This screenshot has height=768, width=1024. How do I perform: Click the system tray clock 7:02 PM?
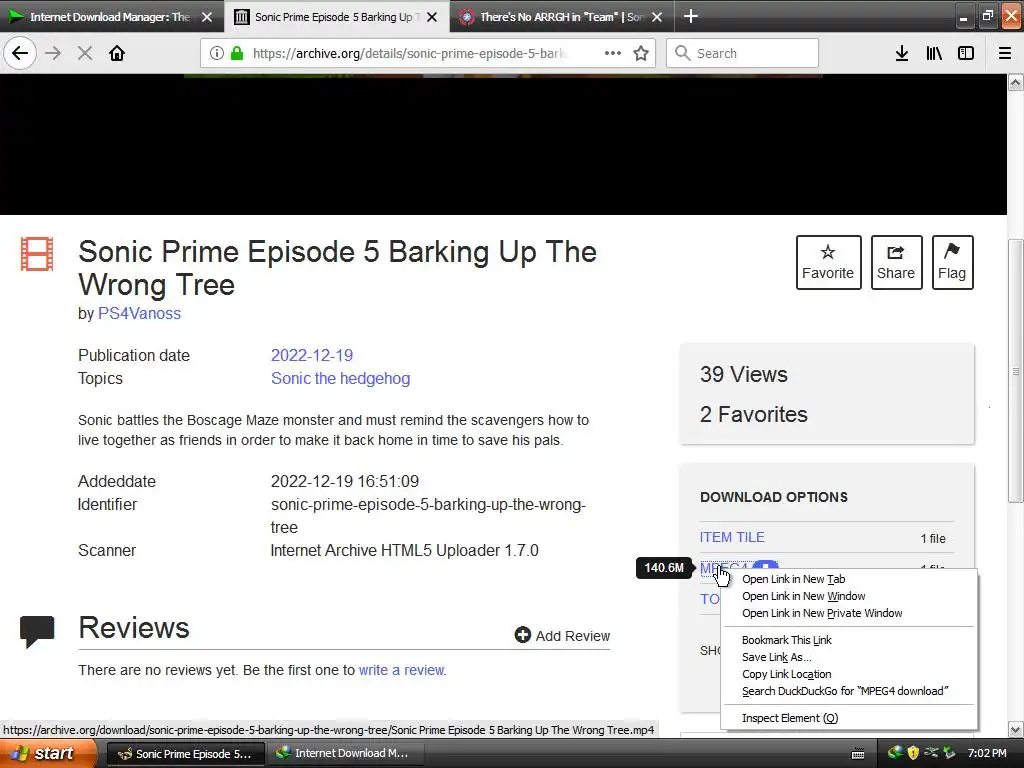(x=987, y=754)
